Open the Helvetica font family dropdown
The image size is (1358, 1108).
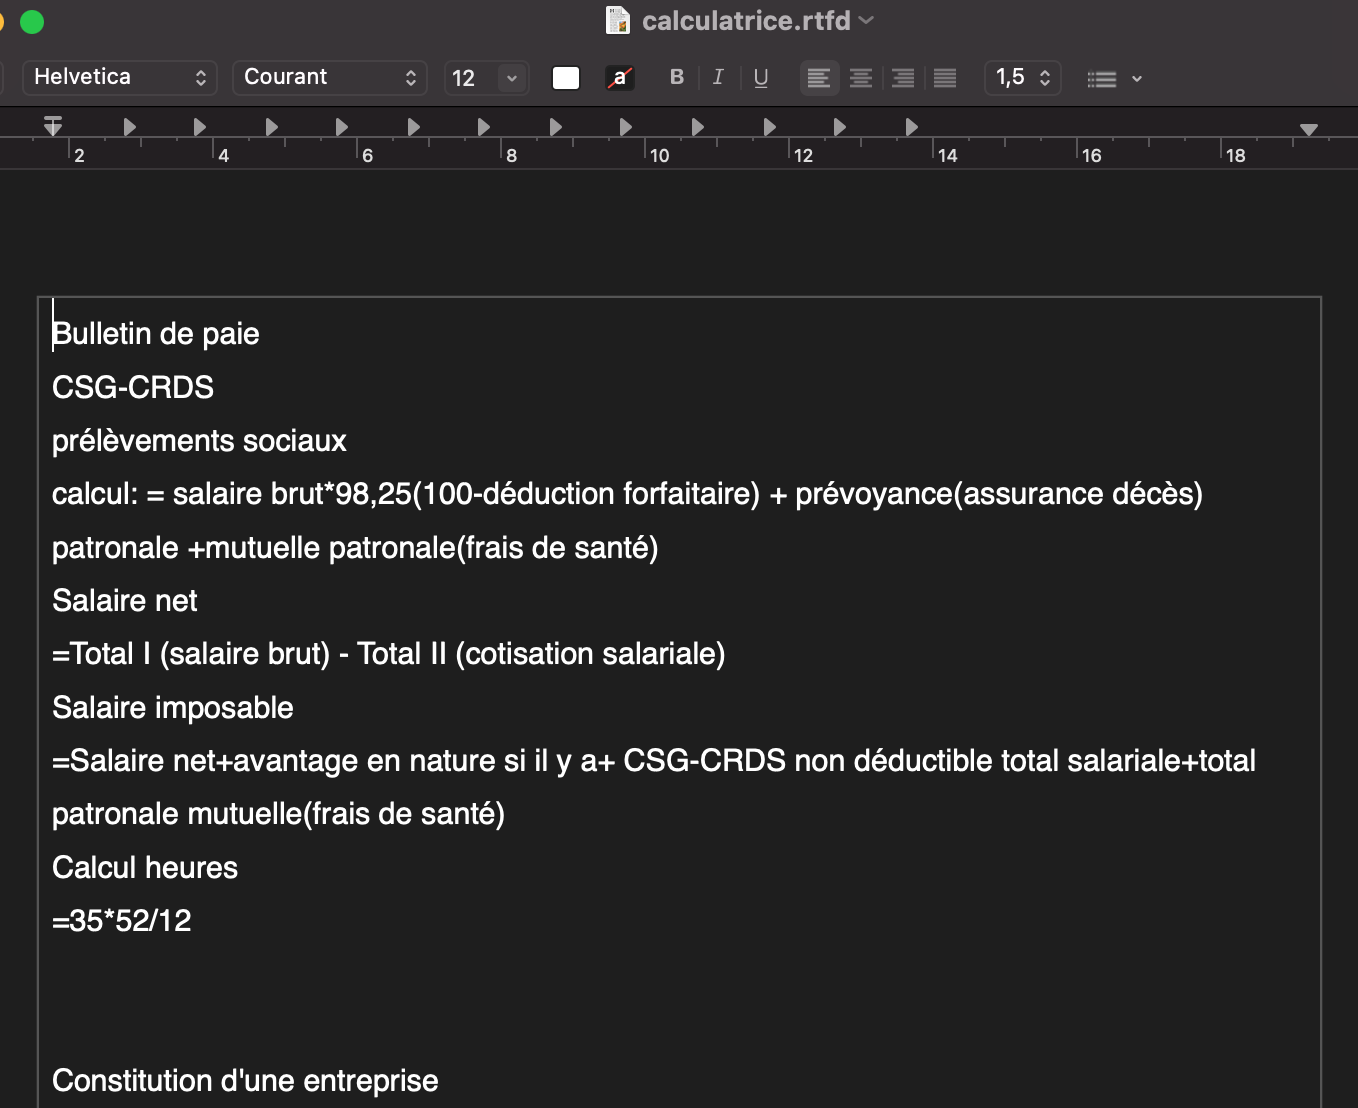pos(118,77)
